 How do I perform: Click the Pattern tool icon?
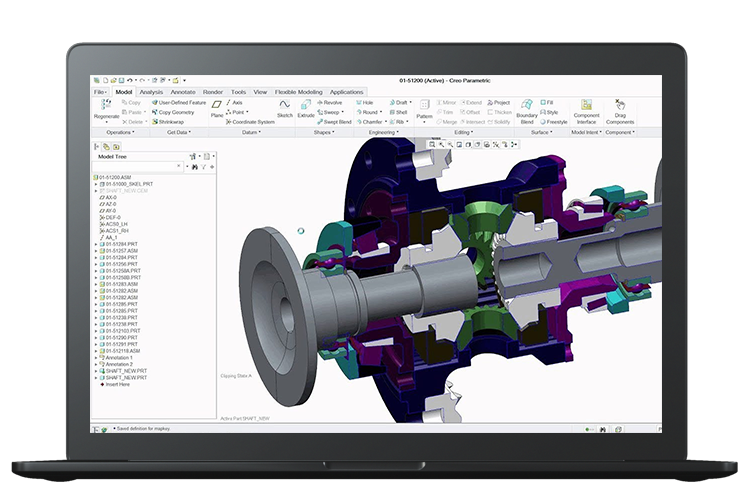[x=424, y=110]
